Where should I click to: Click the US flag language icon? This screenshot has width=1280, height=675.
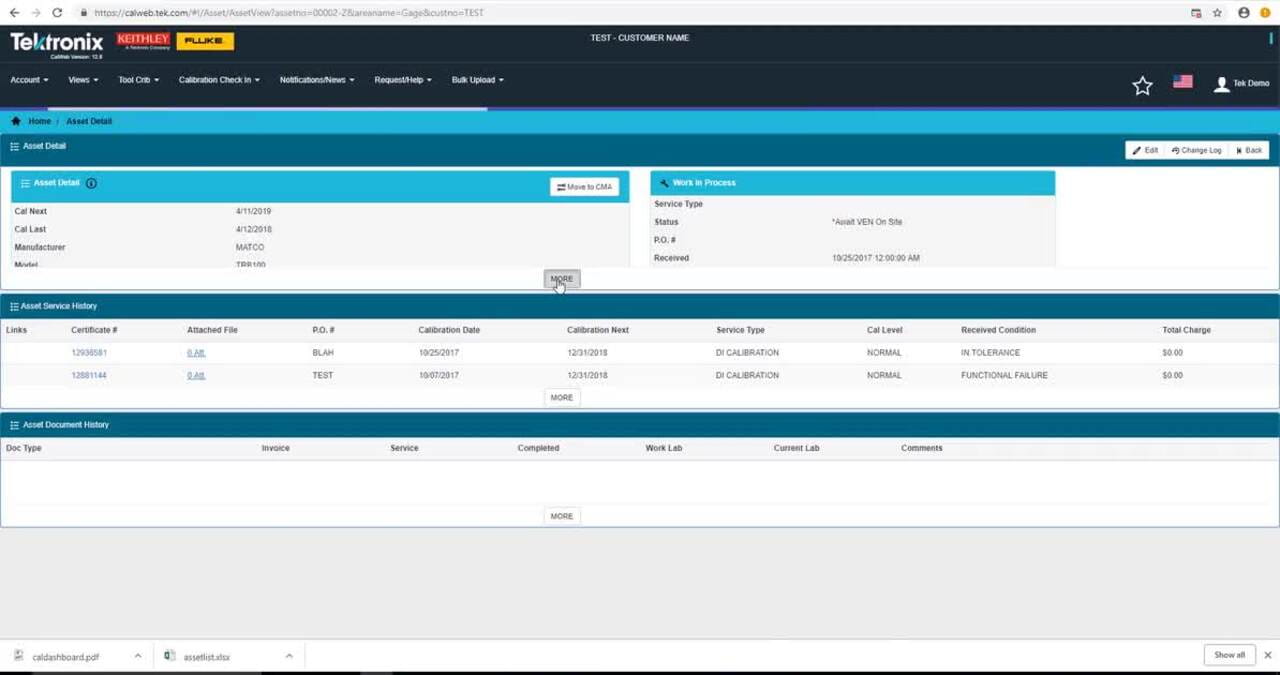(1183, 82)
